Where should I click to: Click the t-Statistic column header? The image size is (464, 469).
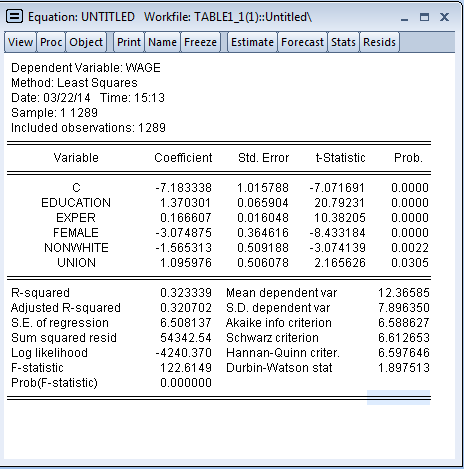click(340, 158)
